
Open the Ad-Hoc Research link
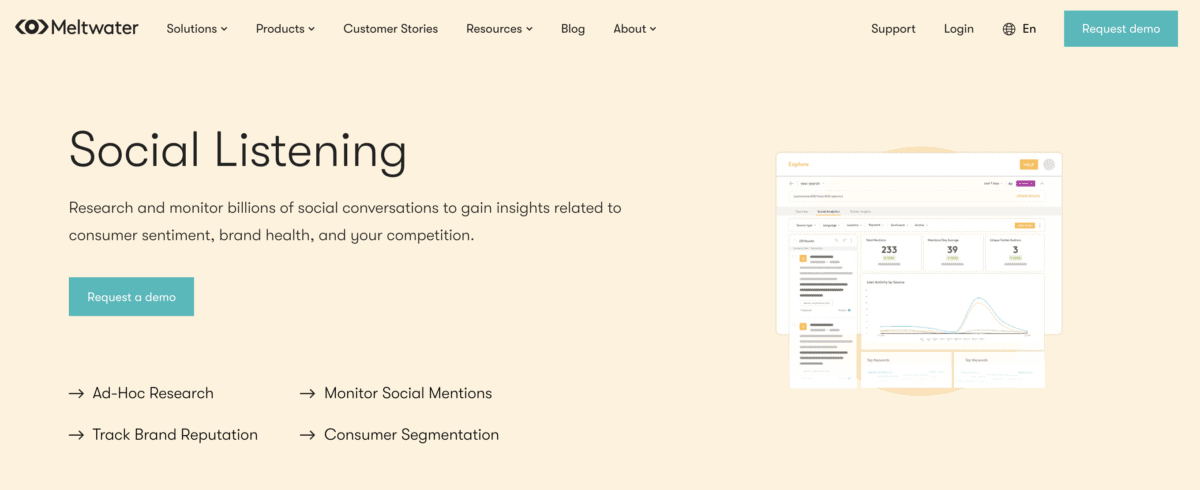click(x=153, y=394)
